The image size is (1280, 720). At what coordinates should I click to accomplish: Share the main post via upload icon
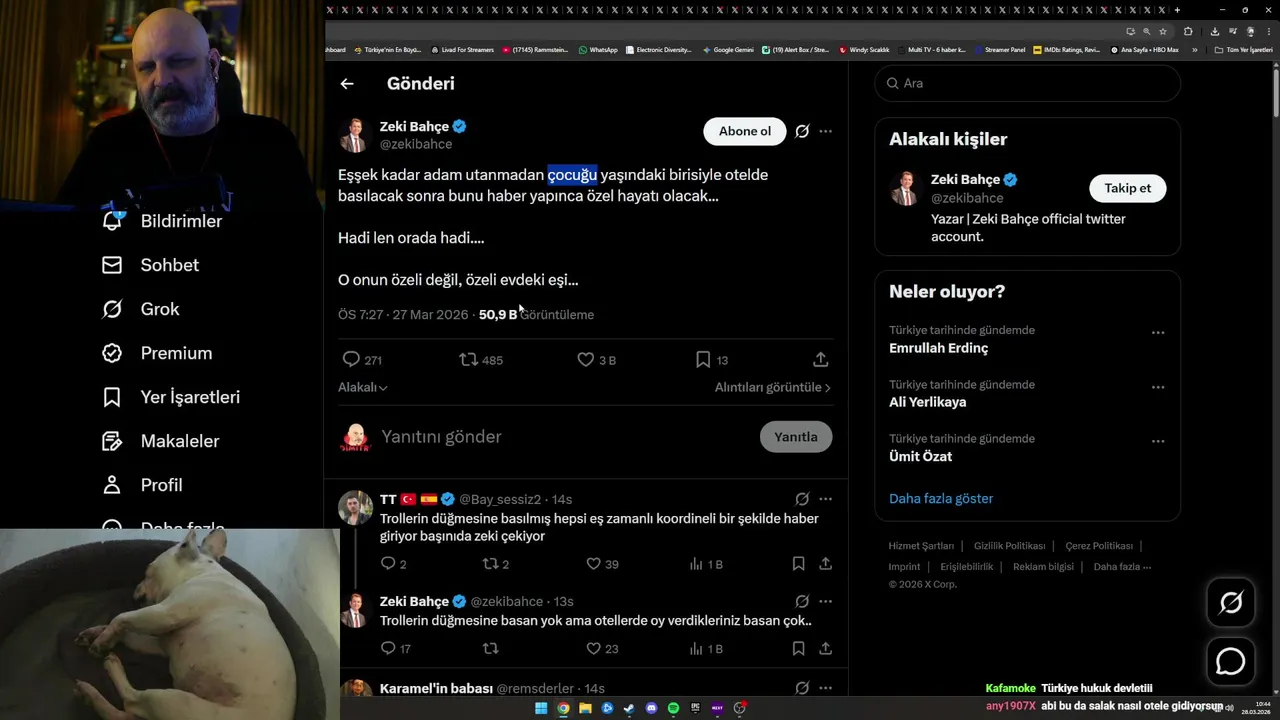point(820,359)
